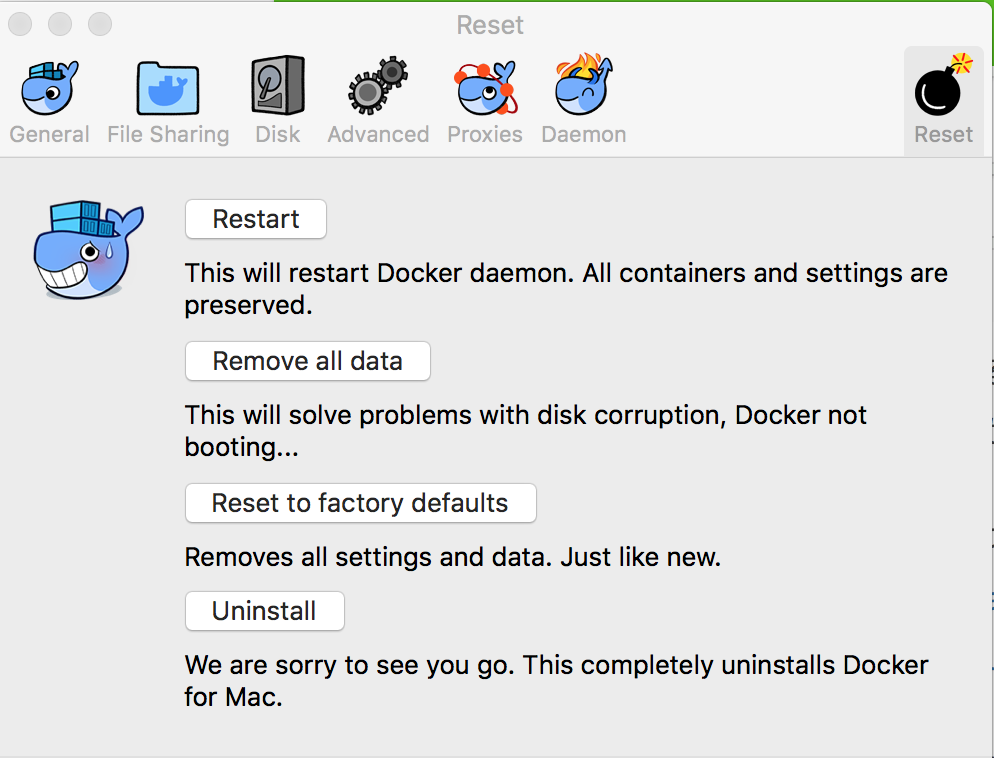Click the Remove all data button
Screen dimensions: 994x758
(x=307, y=361)
